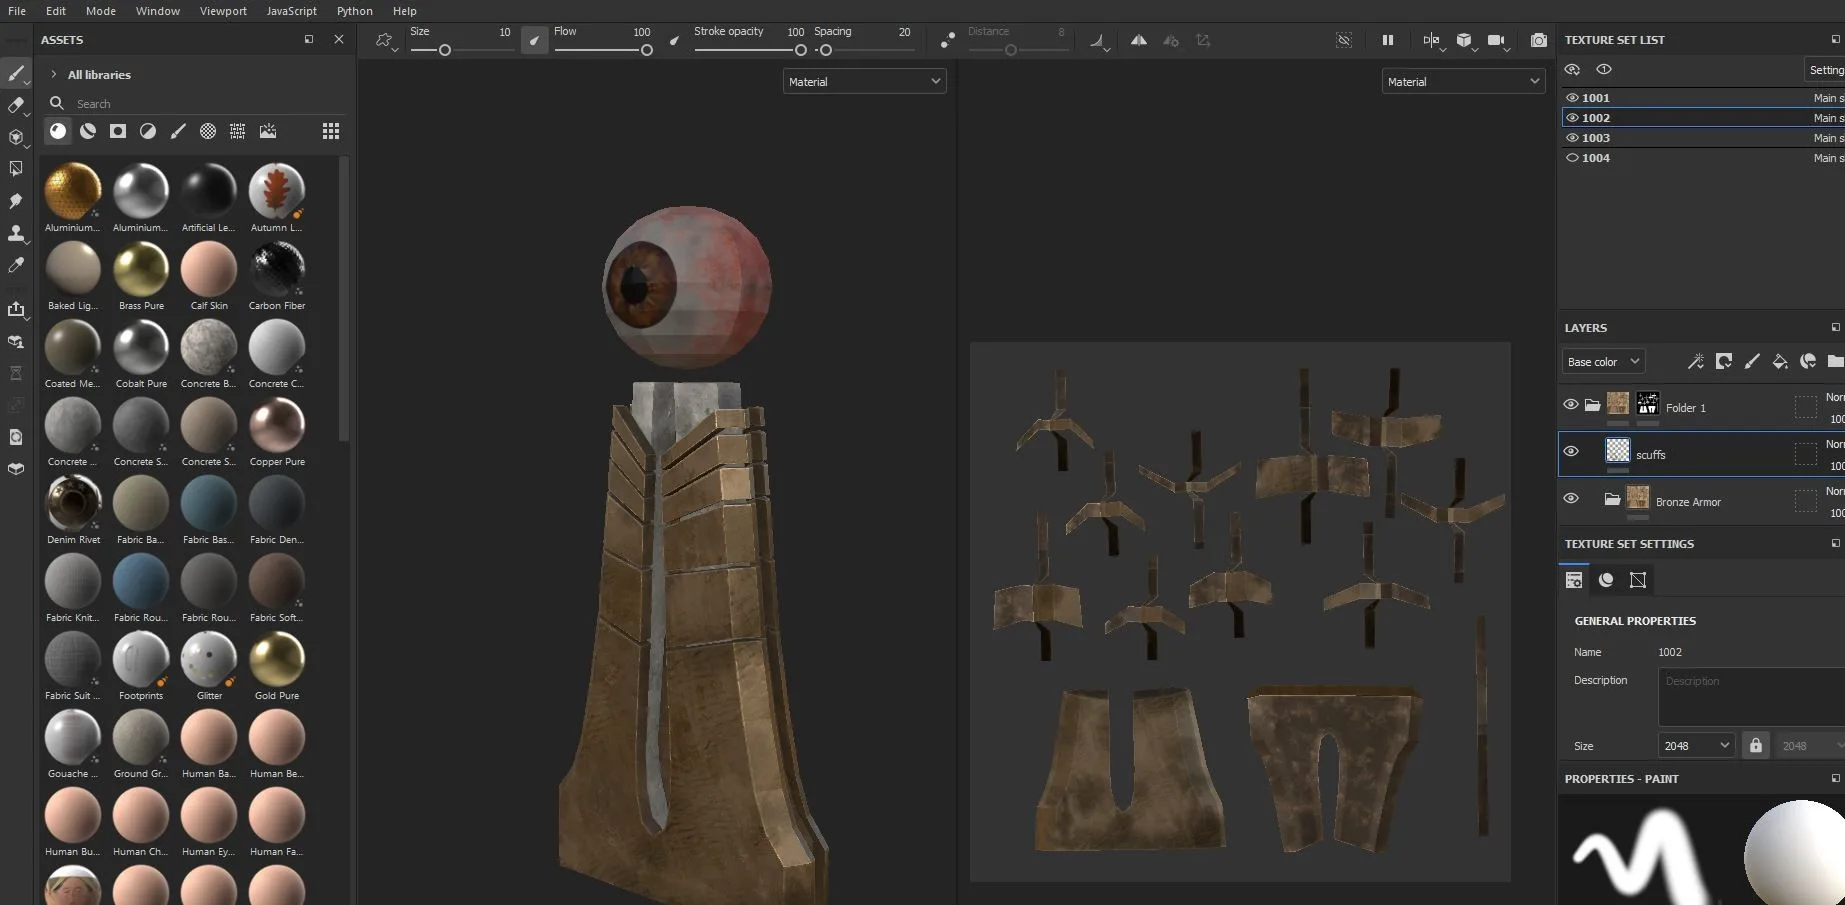Filter assets by Brushes icon
1845x905 pixels.
point(178,131)
